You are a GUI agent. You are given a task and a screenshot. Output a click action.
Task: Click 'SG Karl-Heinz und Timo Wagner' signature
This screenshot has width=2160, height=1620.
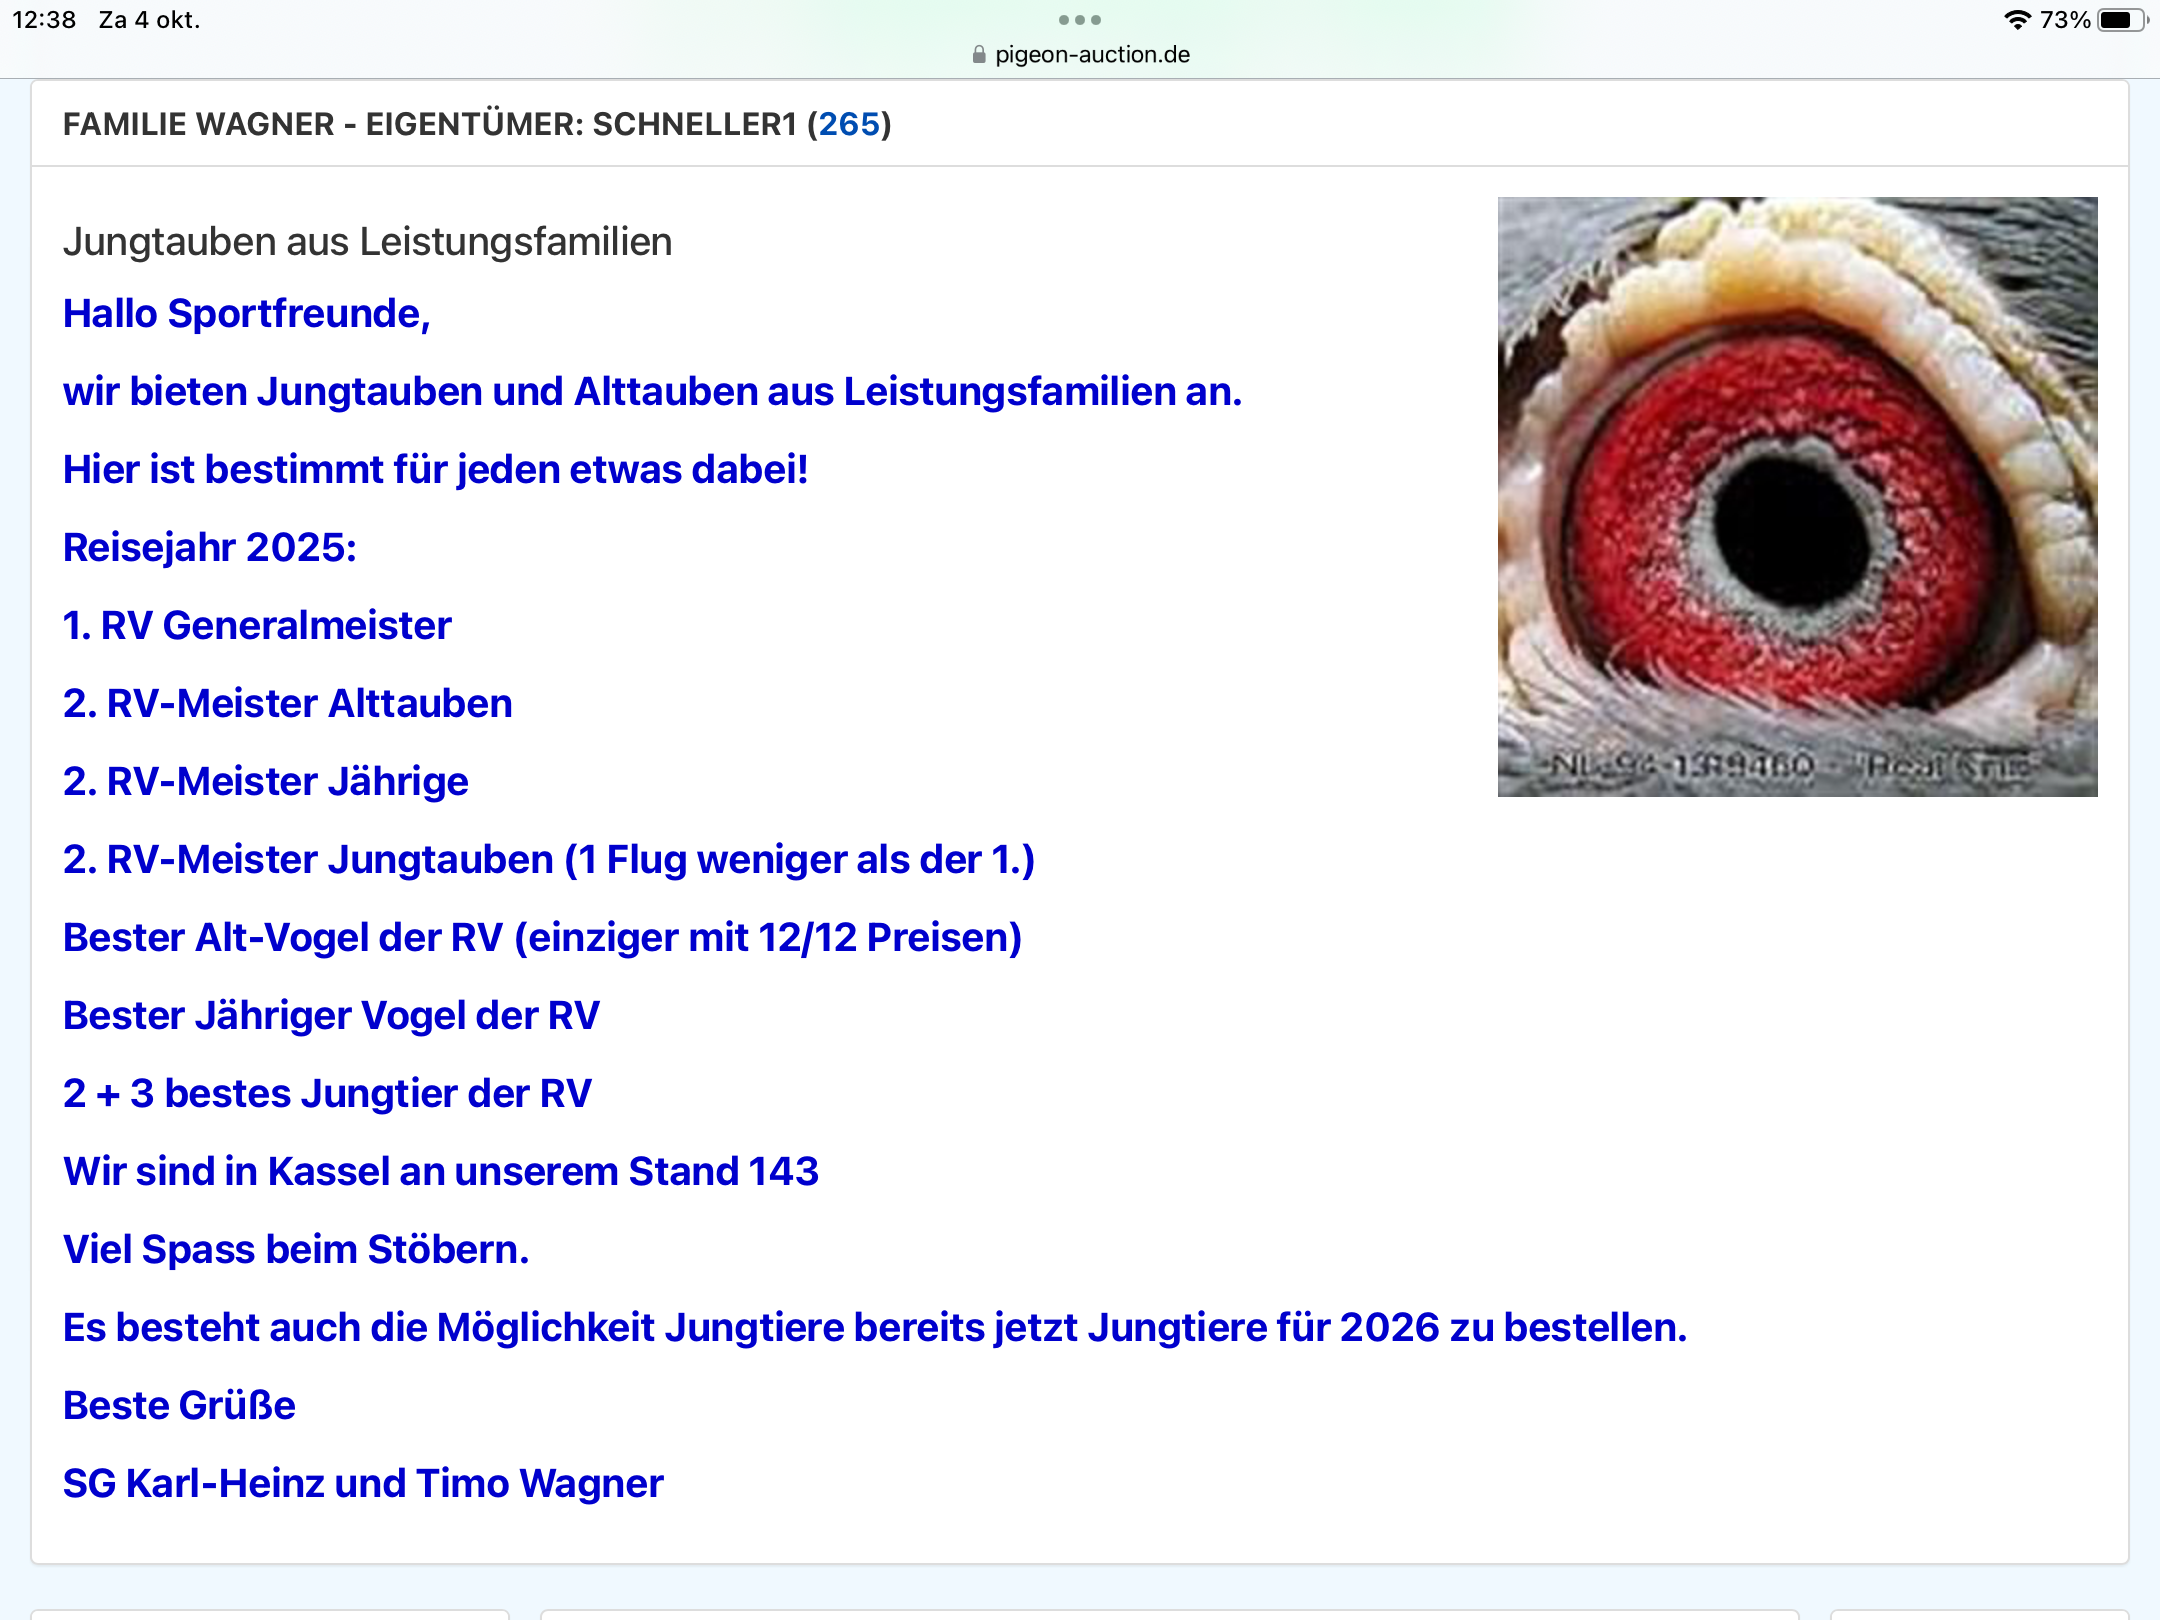pyautogui.click(x=363, y=1484)
